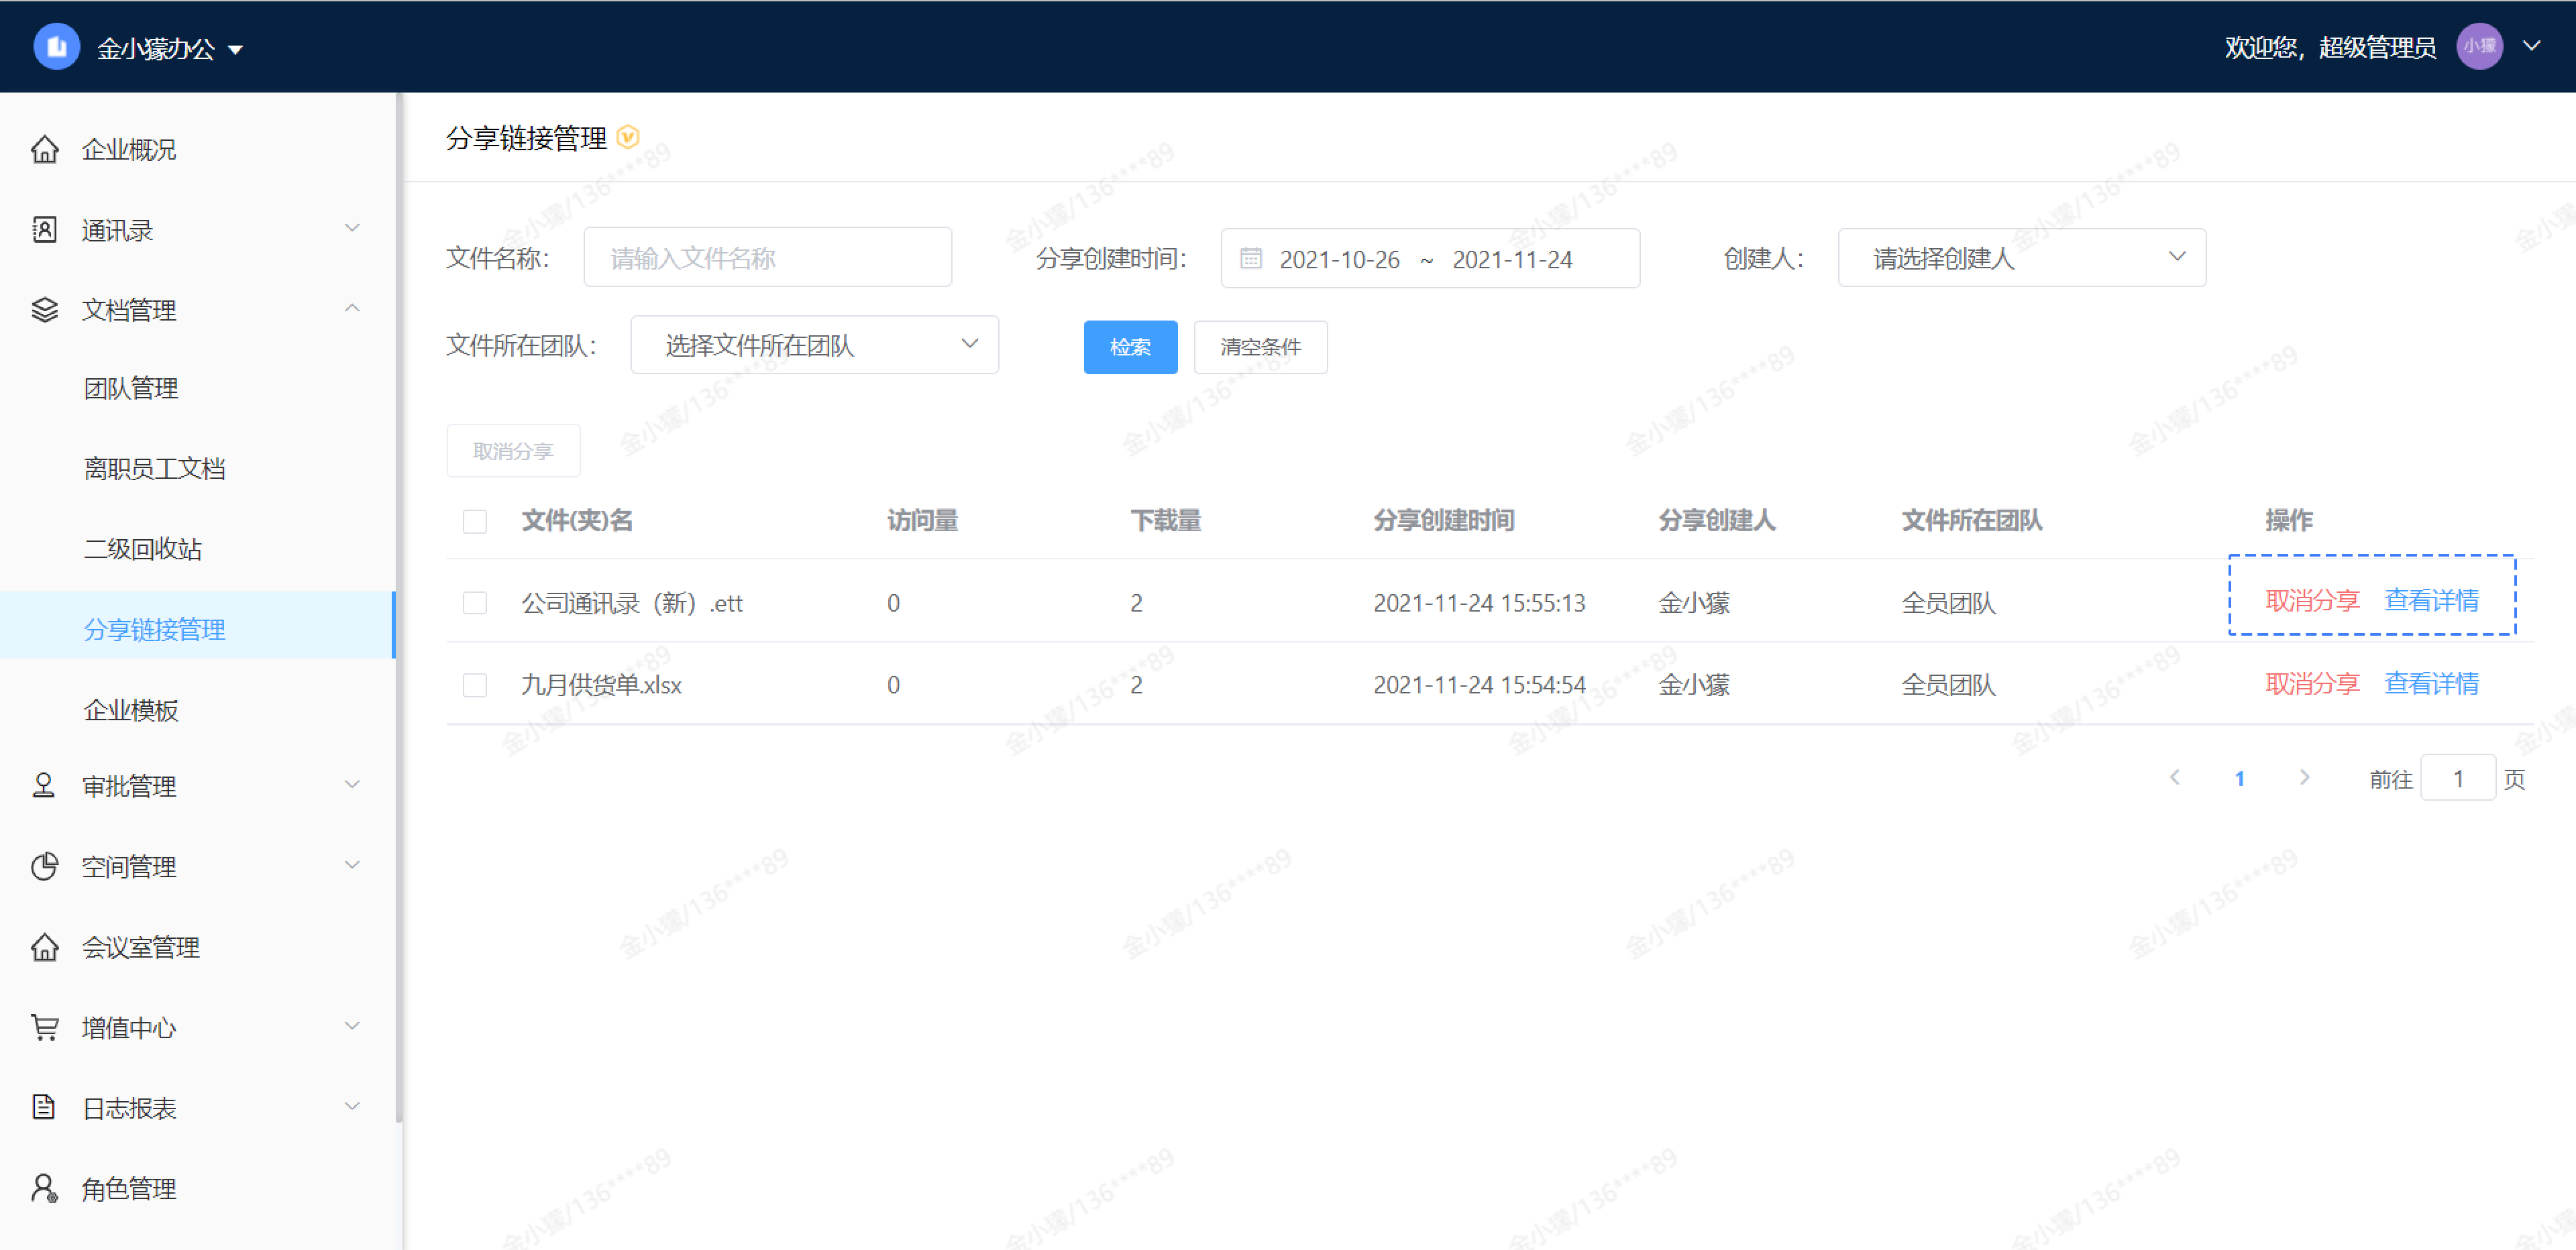Click the batch 取消分享 button above table
Screen dimensions: 2576x1250
513,451
